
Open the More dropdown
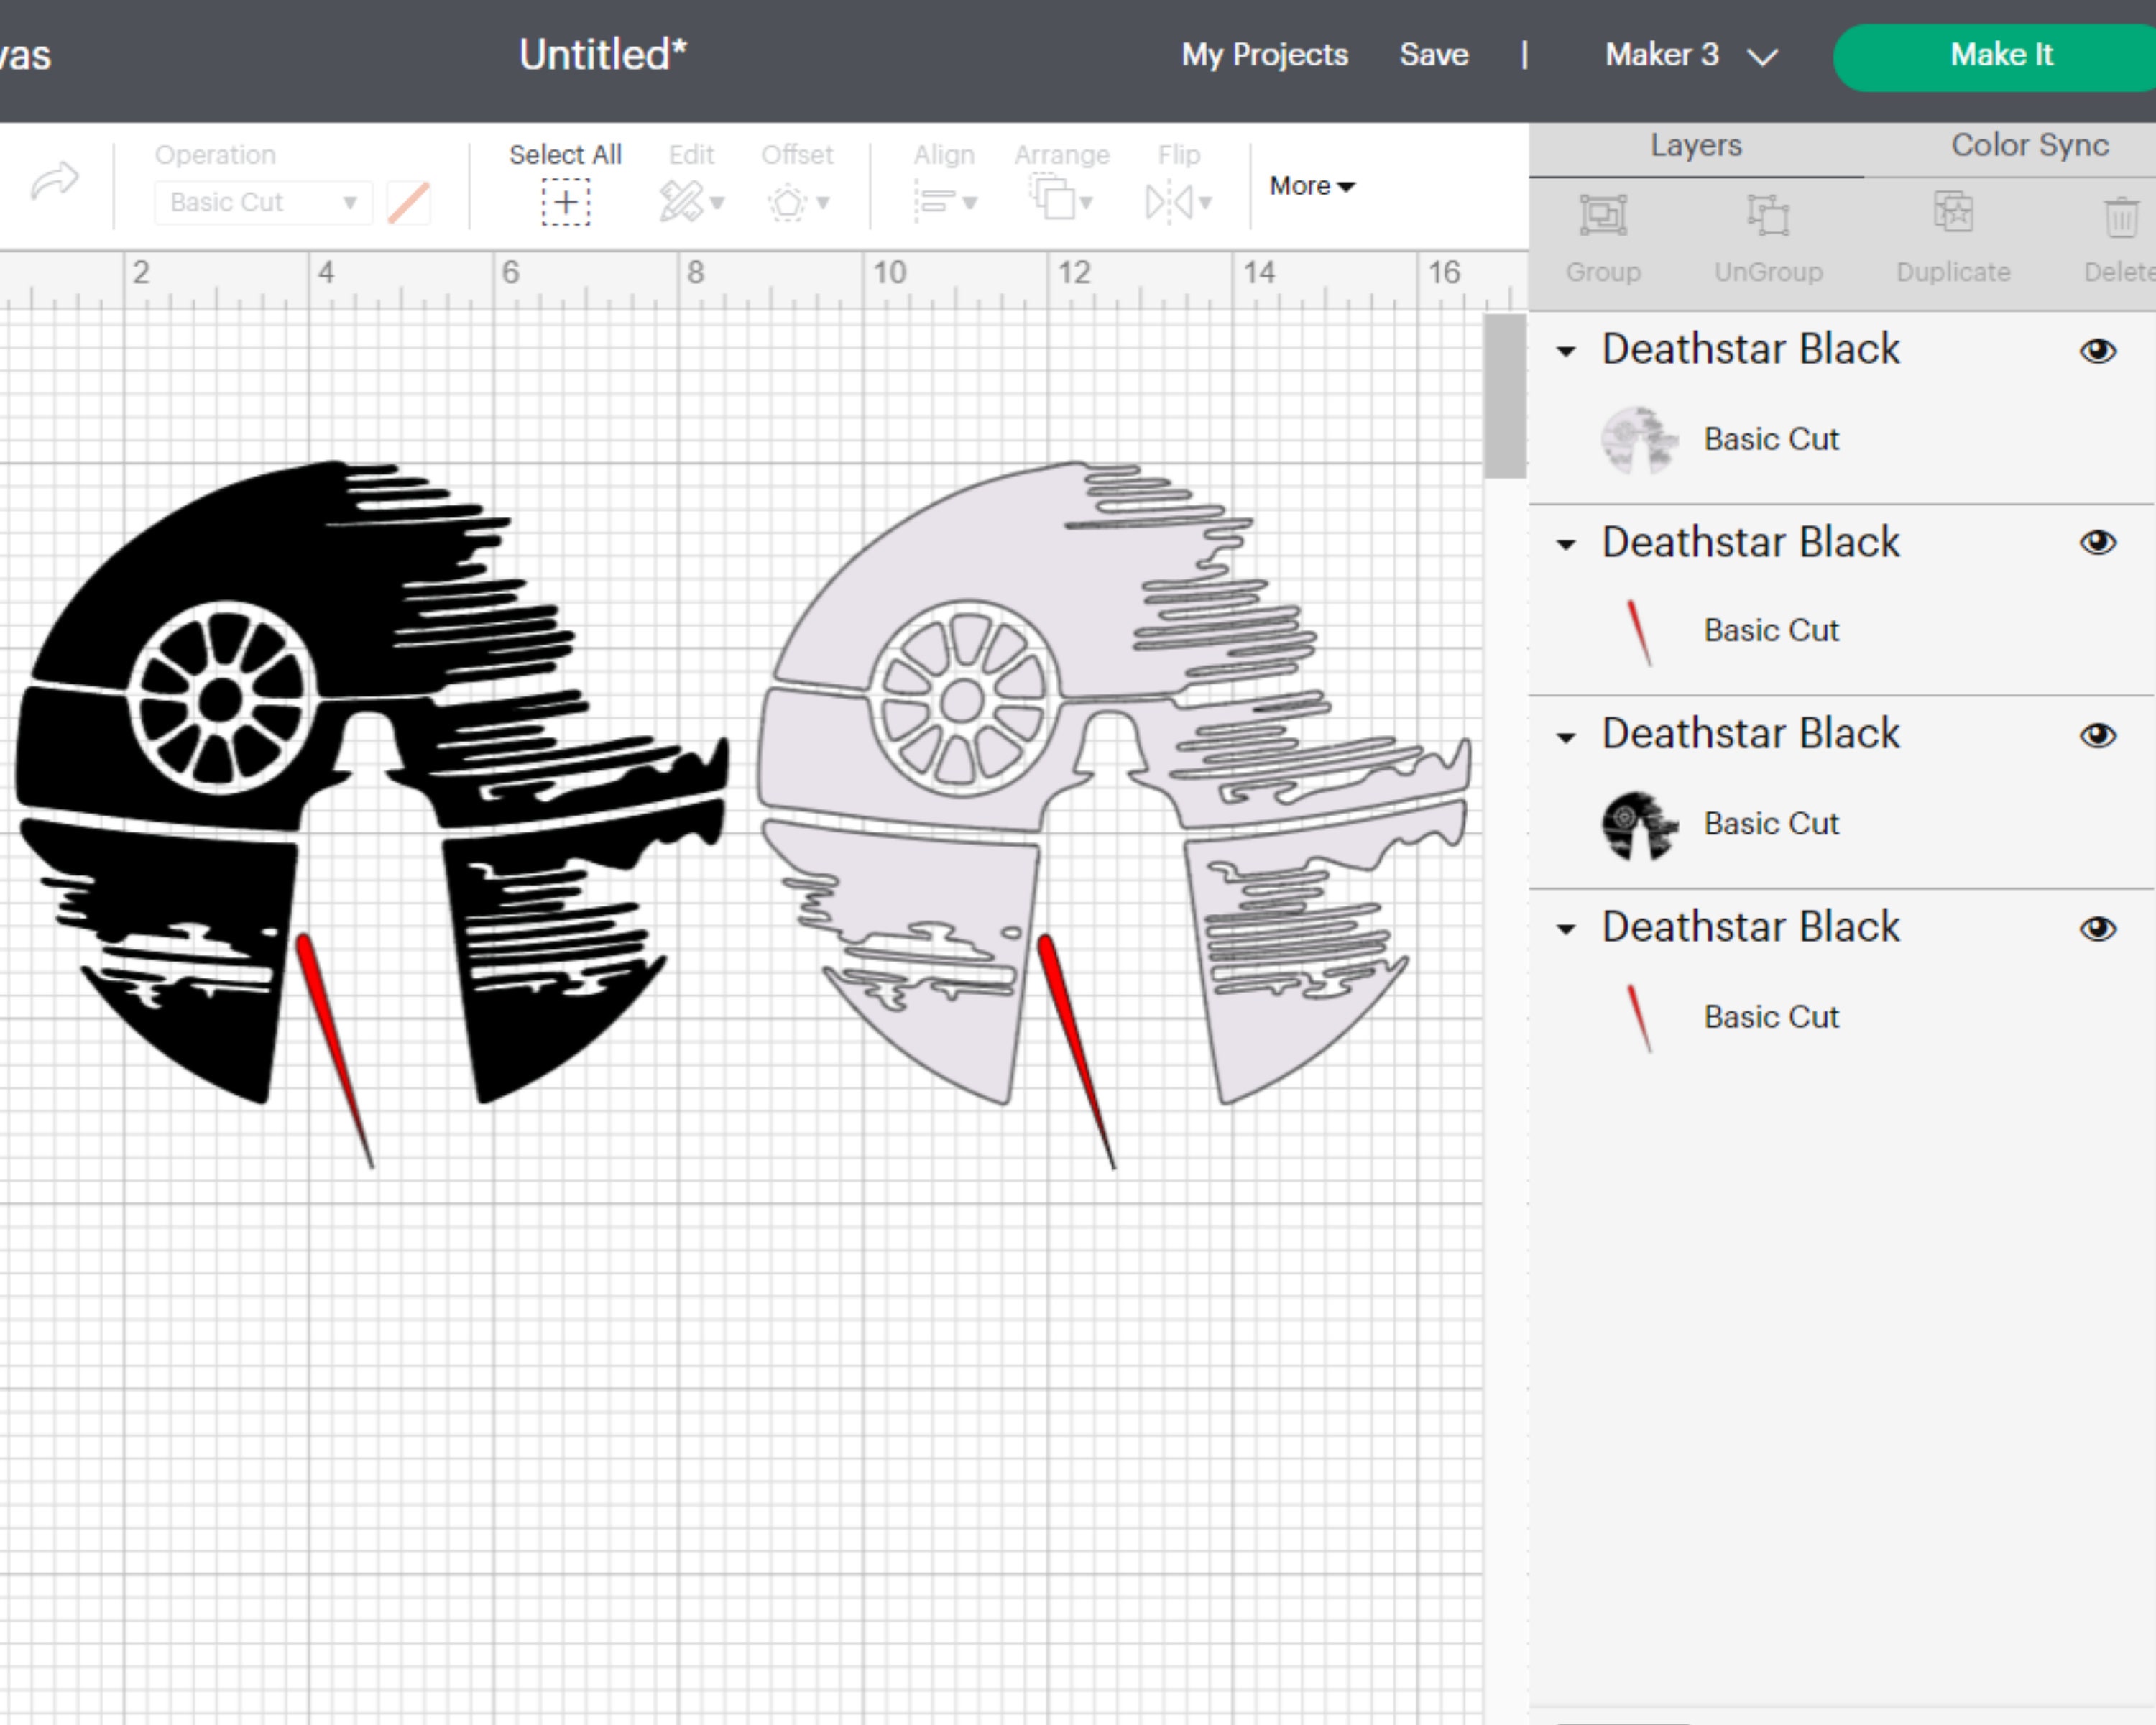(x=1310, y=185)
